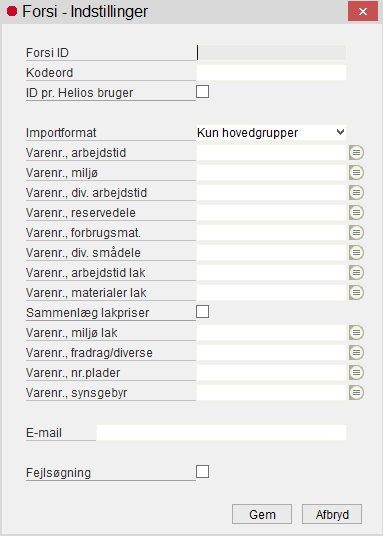Click into the E-mail text field

(222, 432)
